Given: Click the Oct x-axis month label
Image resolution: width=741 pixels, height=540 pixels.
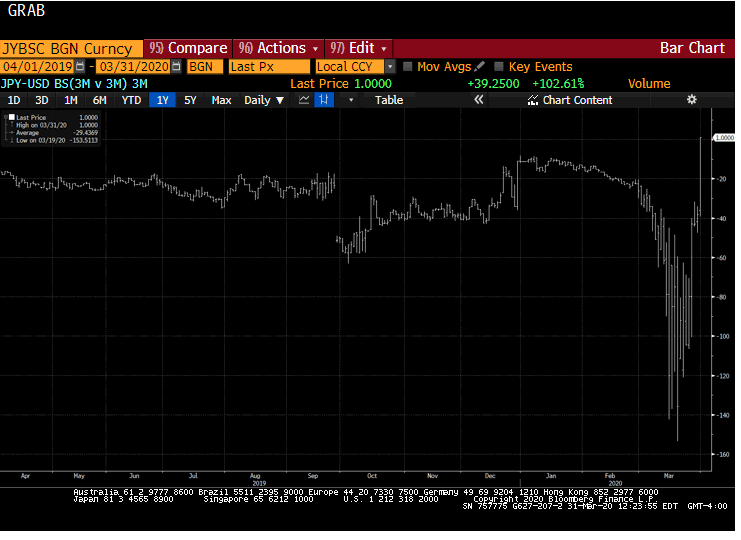Looking at the screenshot, I should [x=372, y=476].
